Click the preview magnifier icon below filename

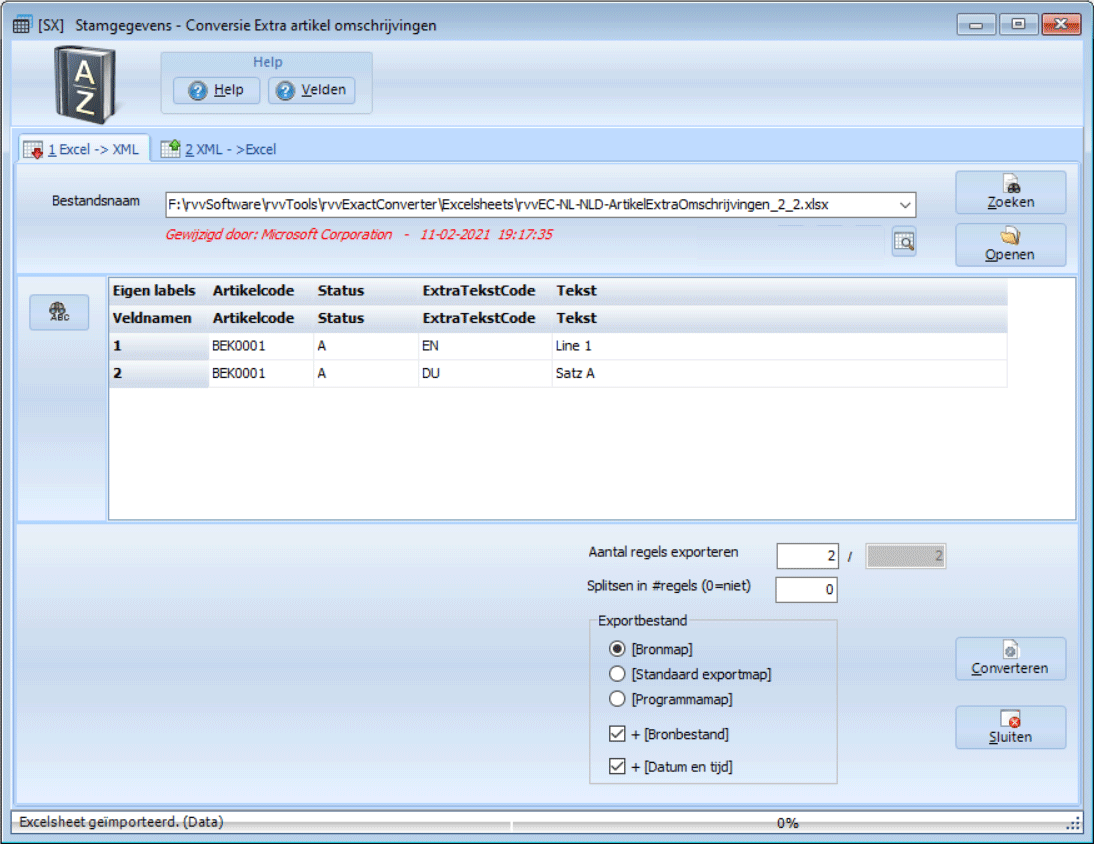pos(904,242)
